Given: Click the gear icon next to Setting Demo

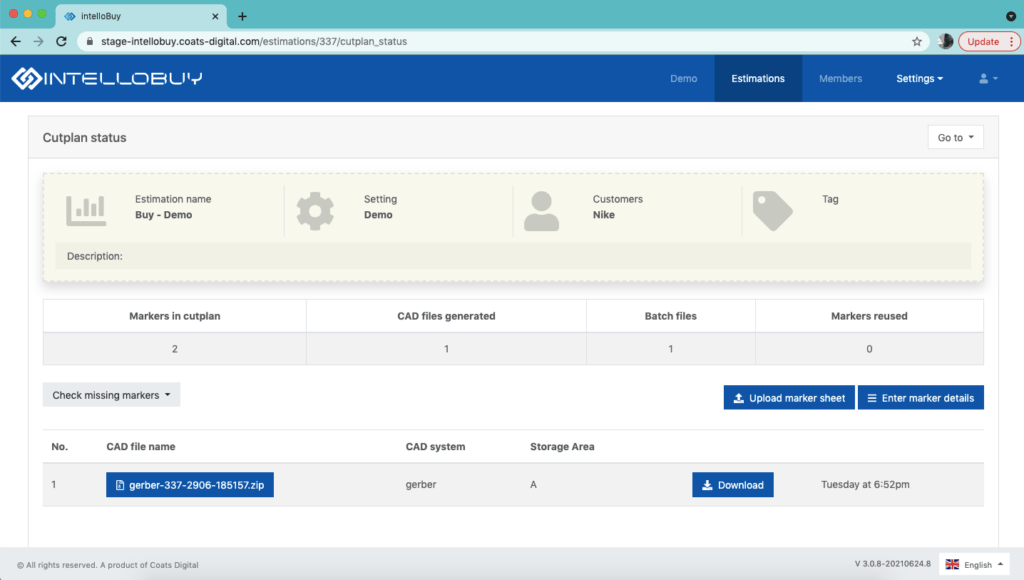Looking at the screenshot, I should (316, 210).
